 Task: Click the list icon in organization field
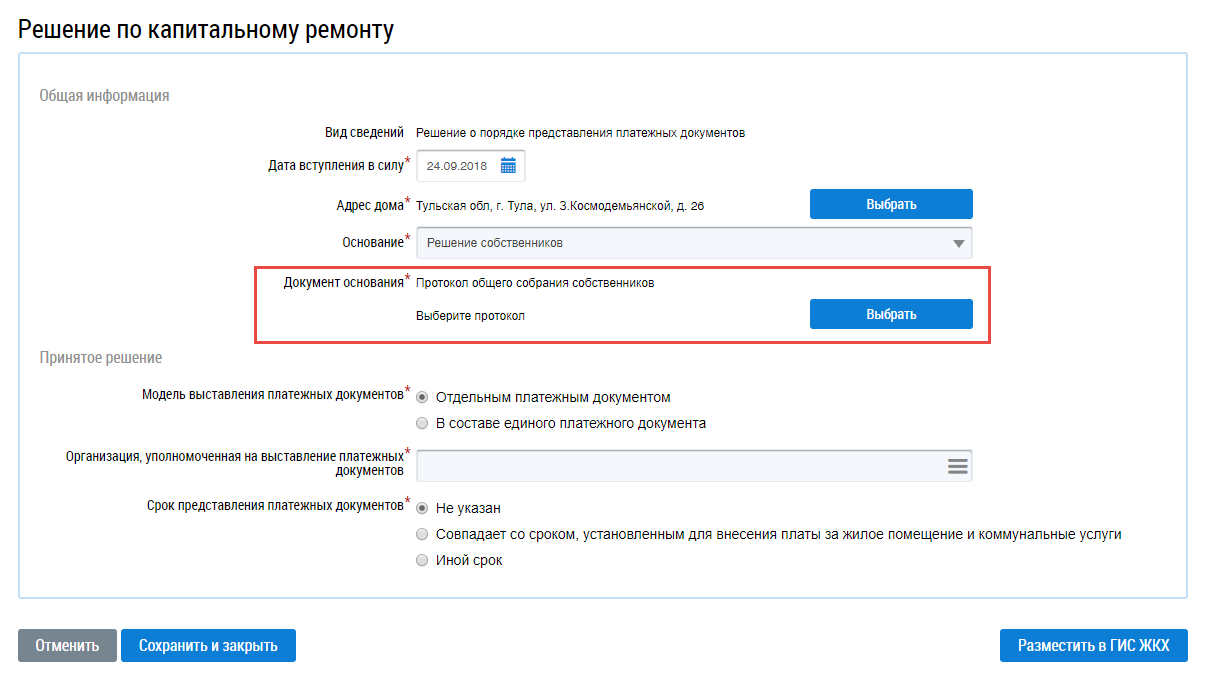coord(957,466)
